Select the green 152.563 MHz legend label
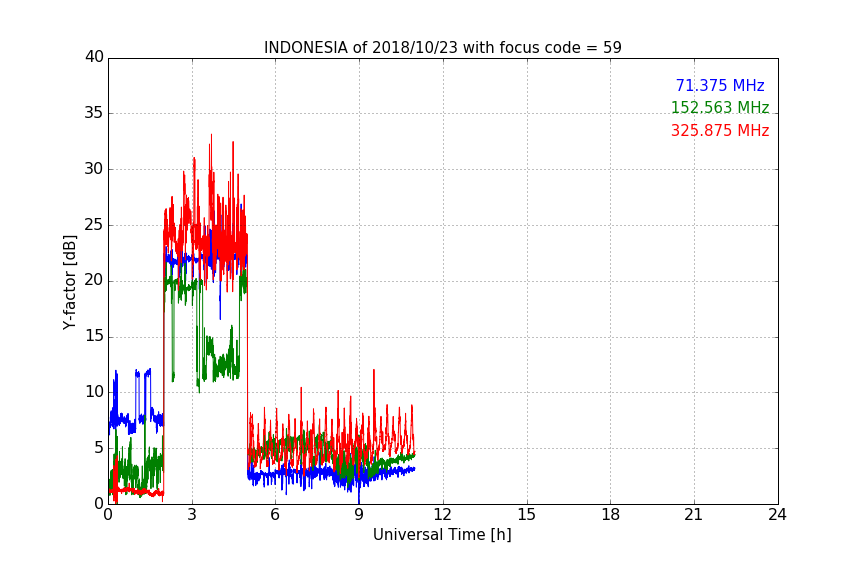The width and height of the screenshot is (864, 576). (x=720, y=107)
